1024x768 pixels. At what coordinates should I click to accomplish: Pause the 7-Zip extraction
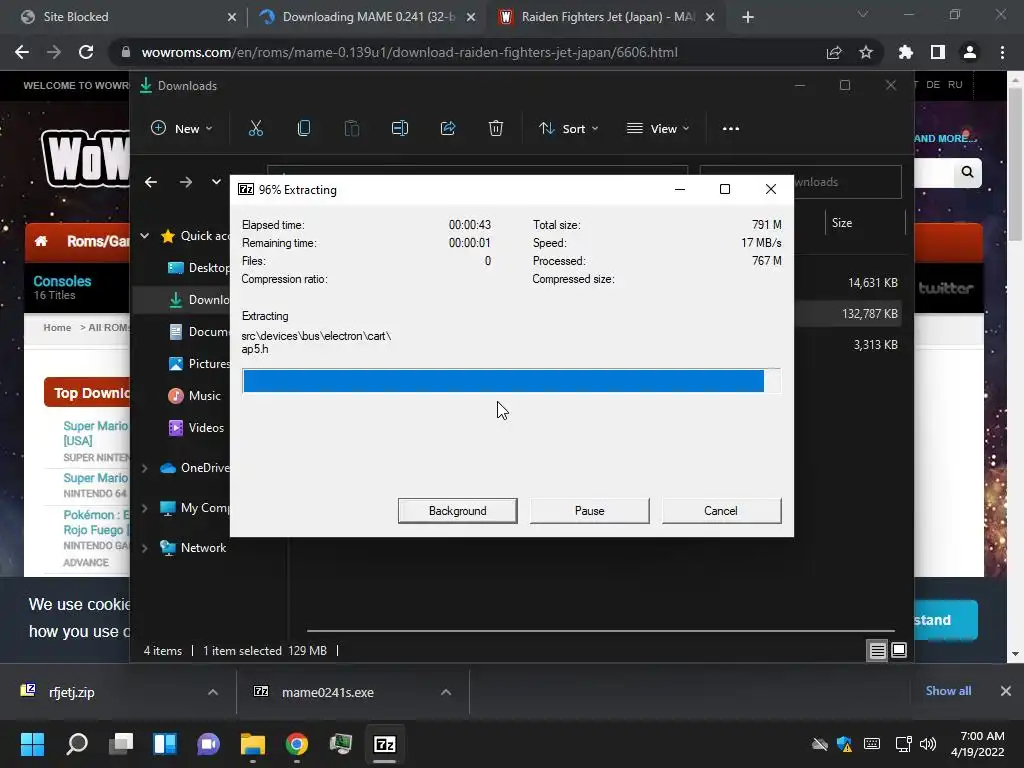tap(589, 511)
